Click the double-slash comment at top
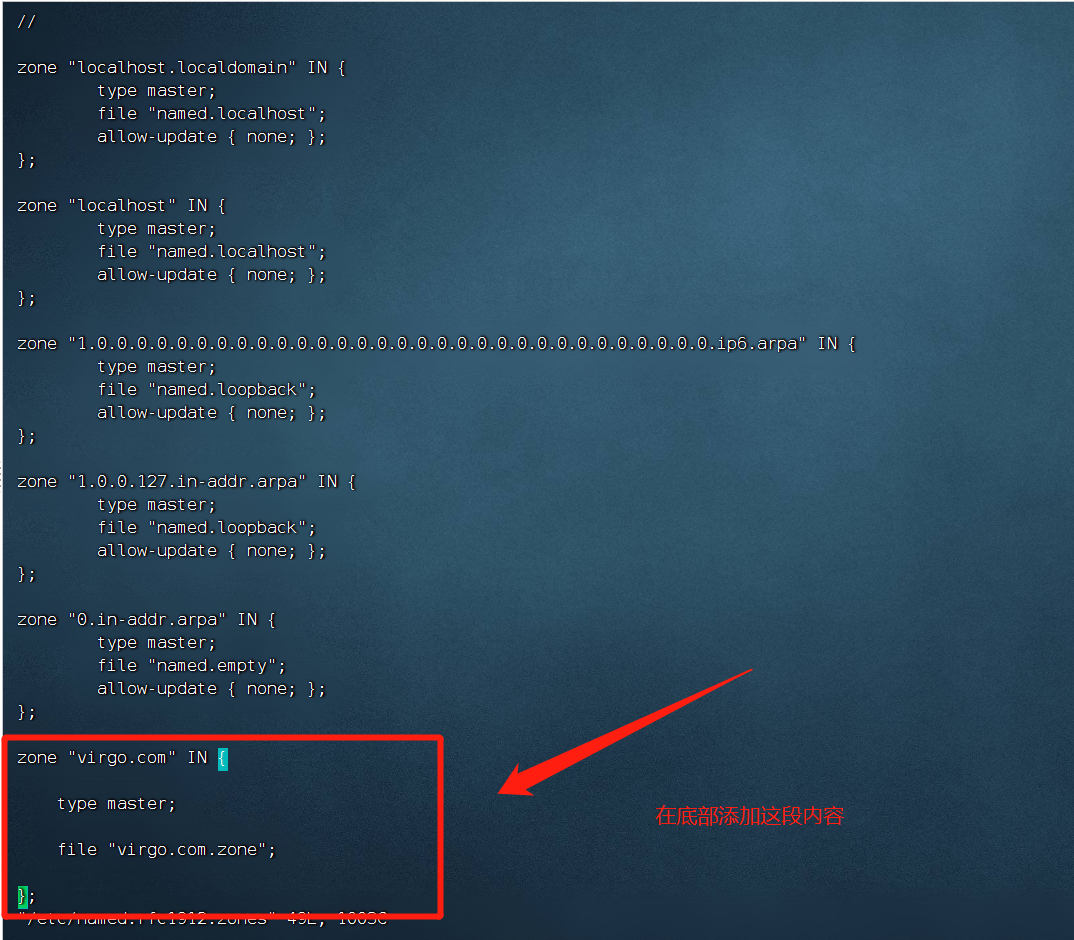This screenshot has width=1074, height=940. coord(26,22)
